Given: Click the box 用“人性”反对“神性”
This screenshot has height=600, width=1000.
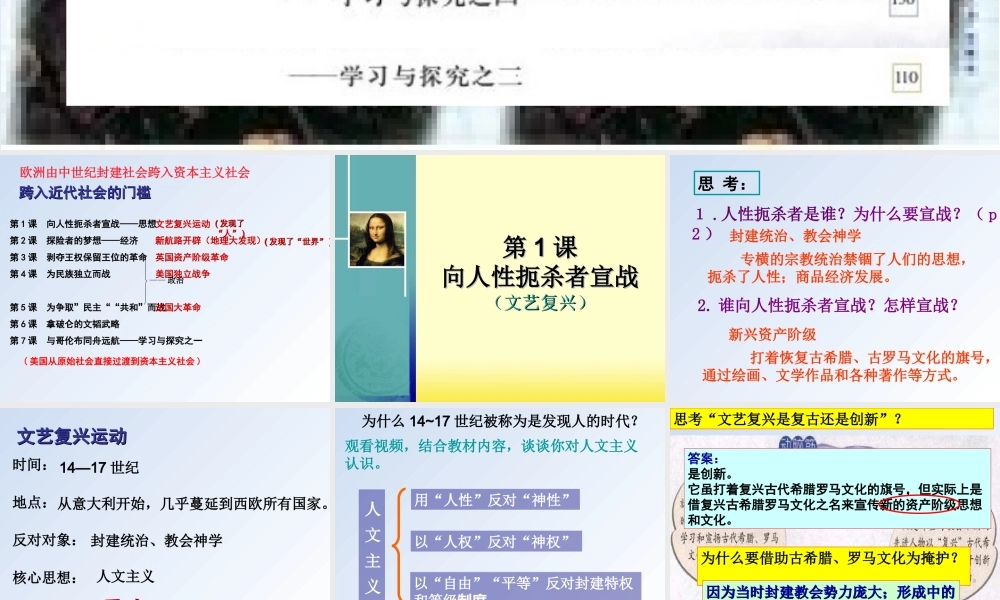Looking at the screenshot, I should coord(495,500).
